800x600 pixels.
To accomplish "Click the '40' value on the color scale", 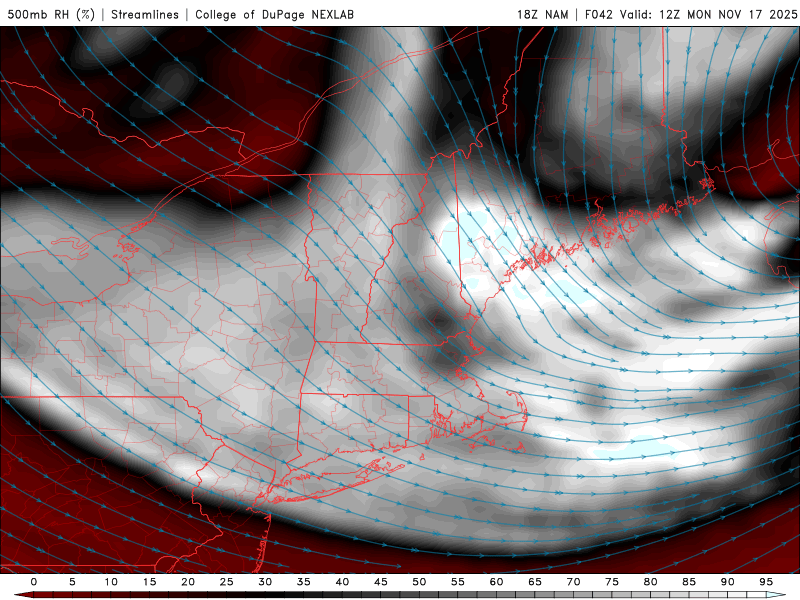I will pos(342,582).
